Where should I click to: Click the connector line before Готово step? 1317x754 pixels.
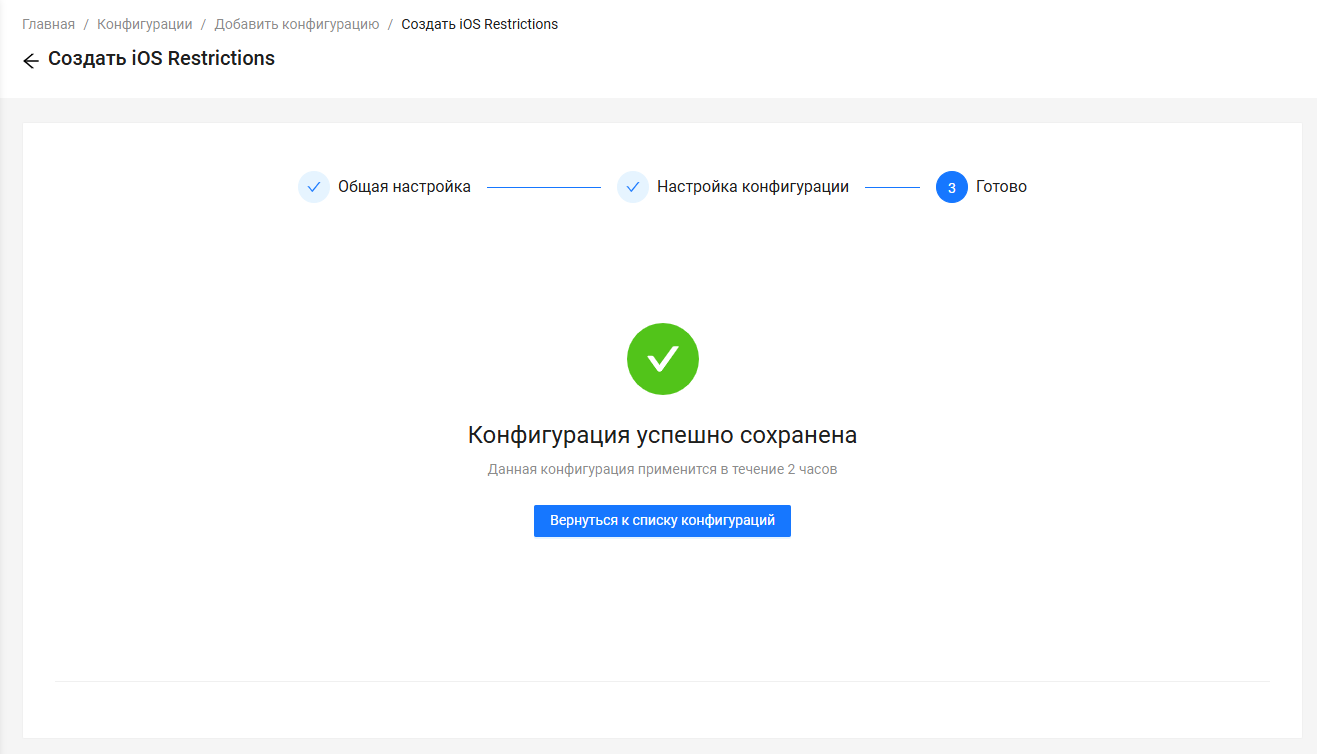pos(892,187)
